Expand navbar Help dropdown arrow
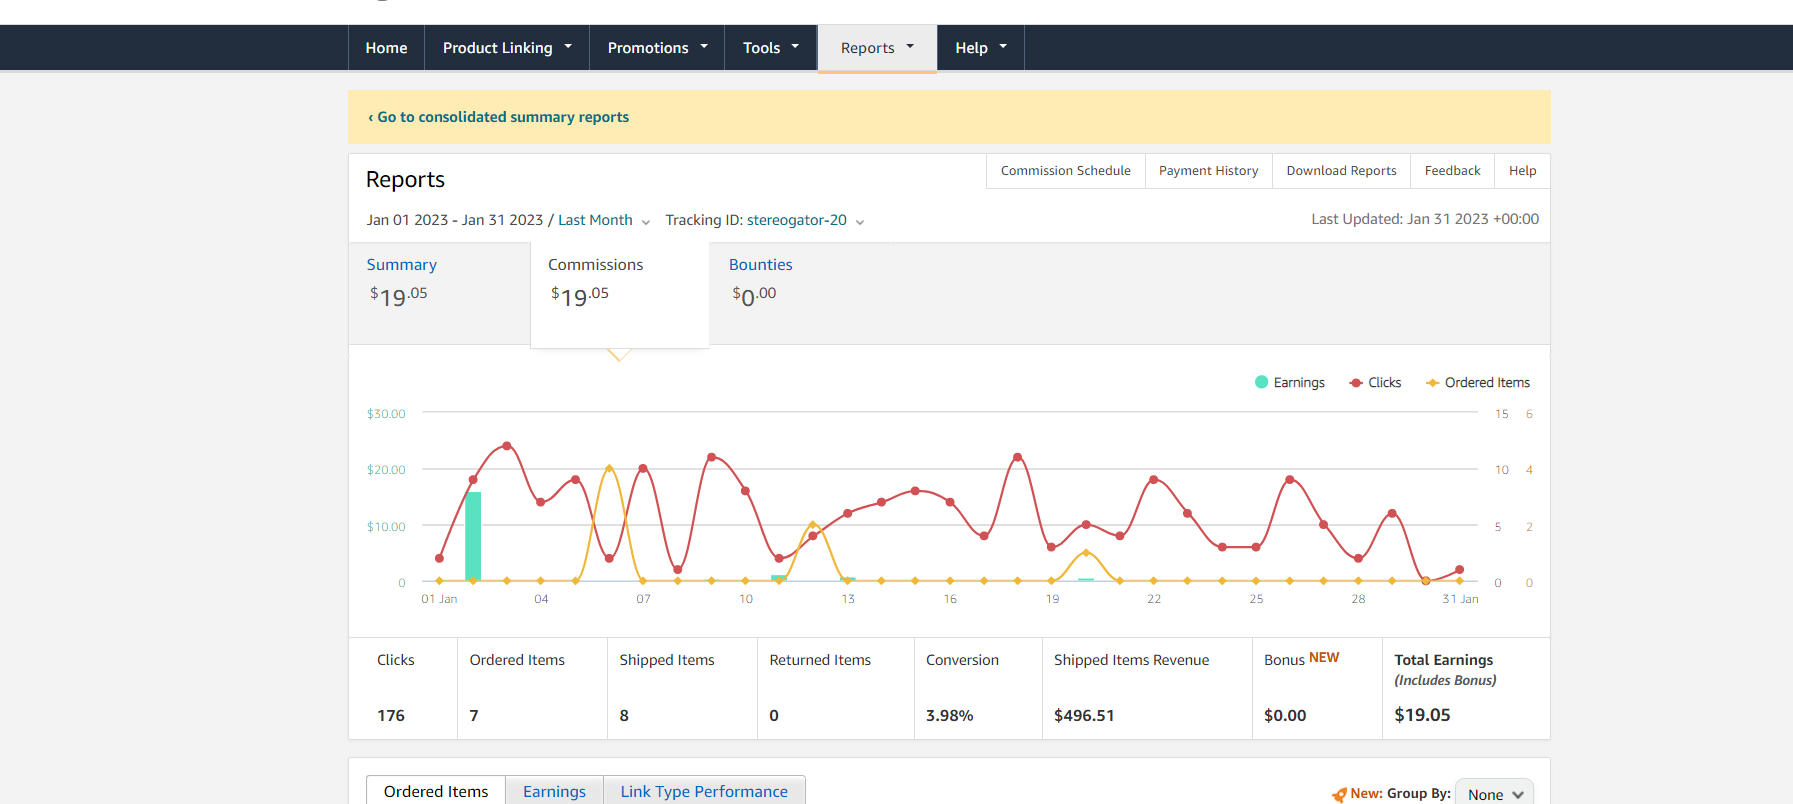Viewport: 1793px width, 804px height. coord(1003,46)
